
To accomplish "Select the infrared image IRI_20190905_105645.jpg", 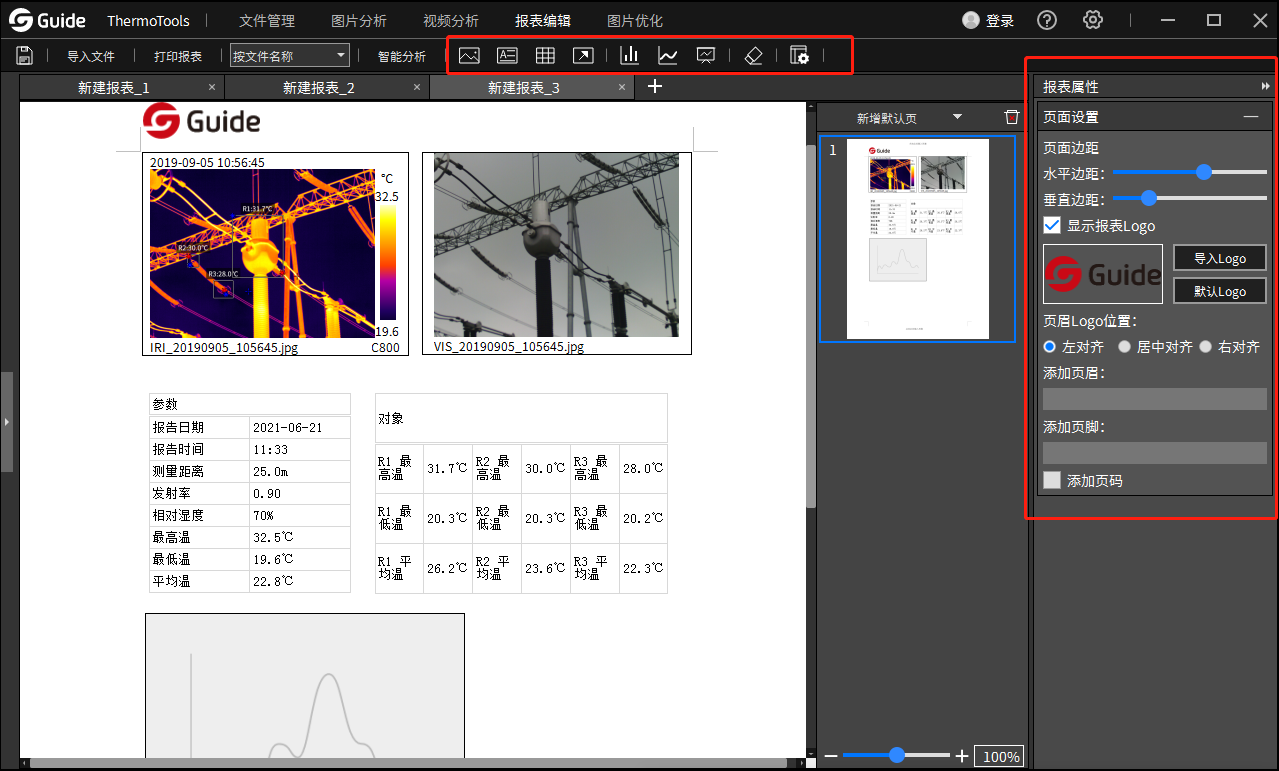I will (274, 253).
